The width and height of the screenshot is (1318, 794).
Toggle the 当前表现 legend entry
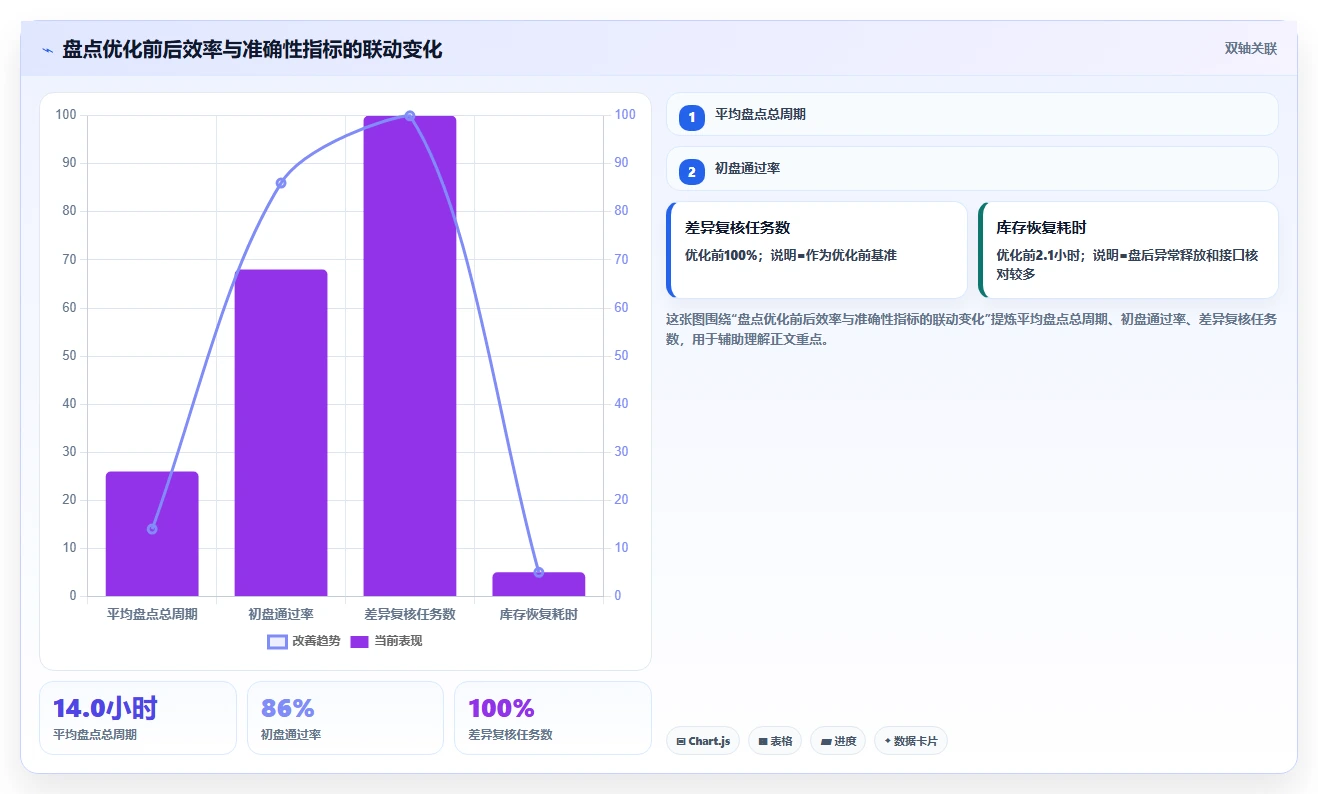pyautogui.click(x=386, y=641)
